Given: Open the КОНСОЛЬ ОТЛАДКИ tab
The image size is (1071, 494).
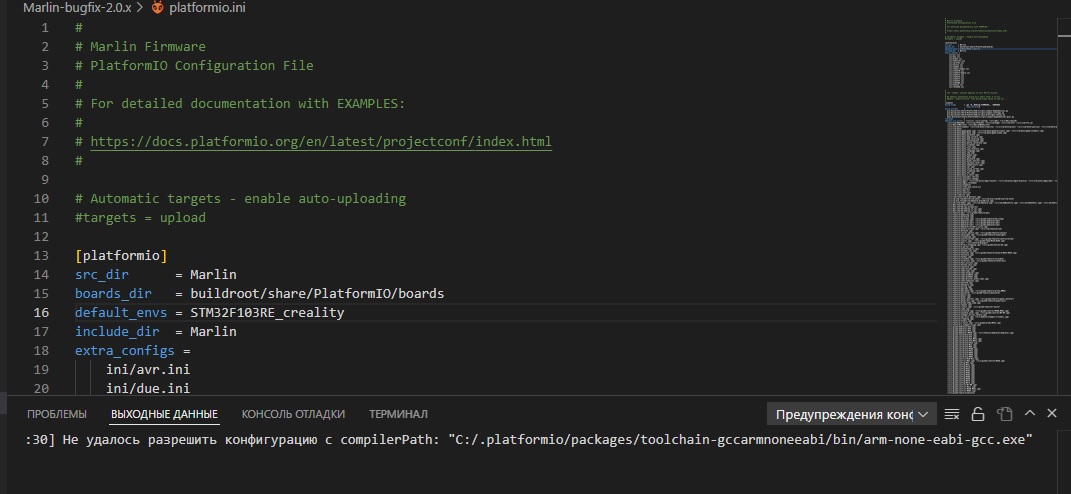Looking at the screenshot, I should tap(293, 414).
